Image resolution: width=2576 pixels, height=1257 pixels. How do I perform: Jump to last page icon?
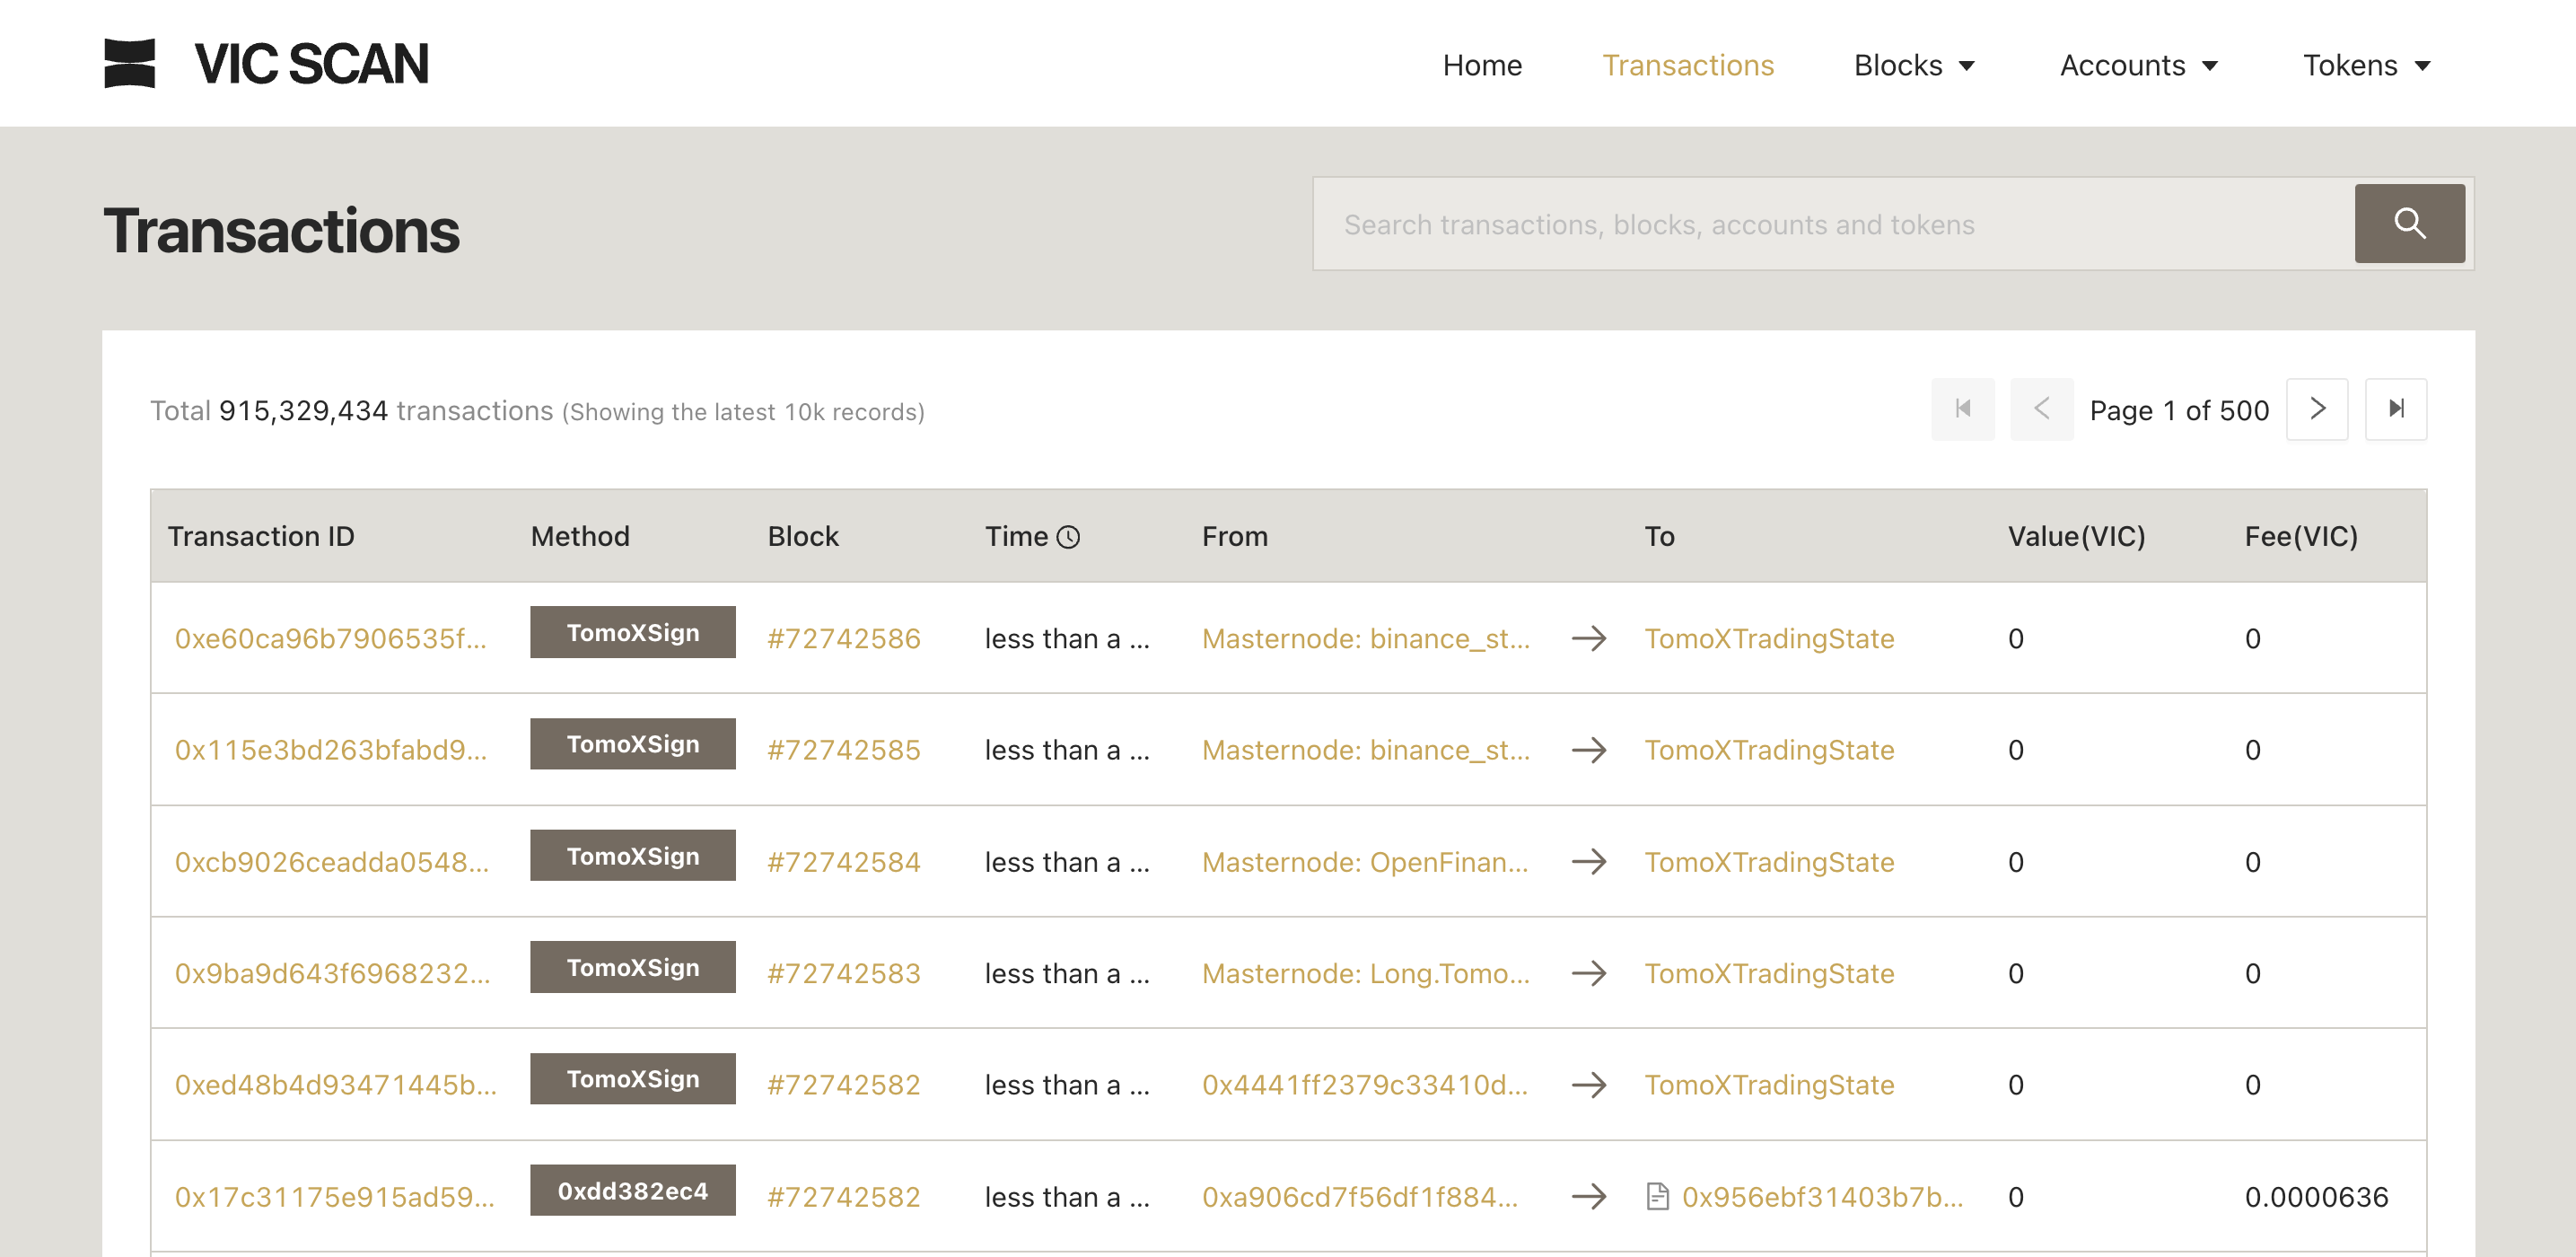pos(2395,409)
